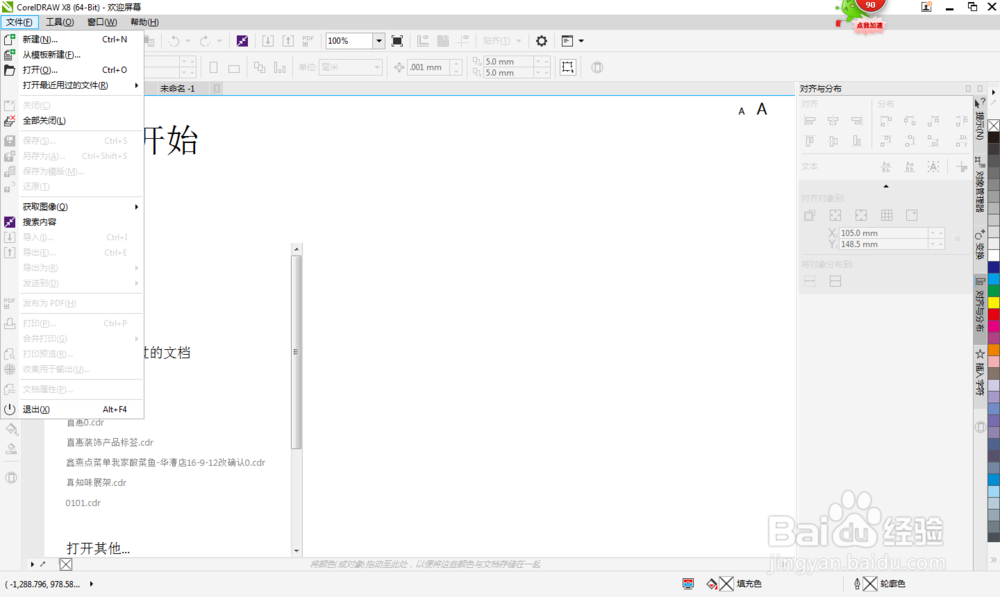Switch to the 未命名 -1 document tab
The width and height of the screenshot is (1000, 597).
click(x=177, y=89)
